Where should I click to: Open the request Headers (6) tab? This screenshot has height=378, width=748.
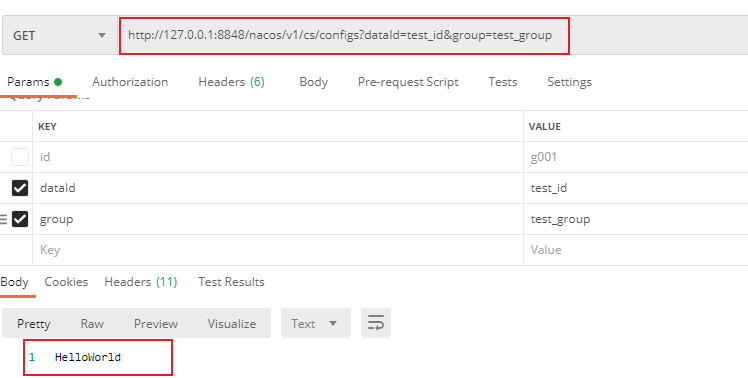(231, 82)
